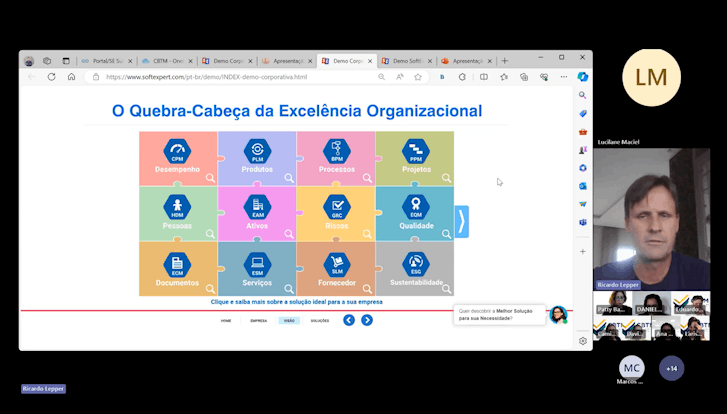Click the CPM Desempenho hexagon icon
Viewport: 727px width, 414px height.
tap(177, 151)
